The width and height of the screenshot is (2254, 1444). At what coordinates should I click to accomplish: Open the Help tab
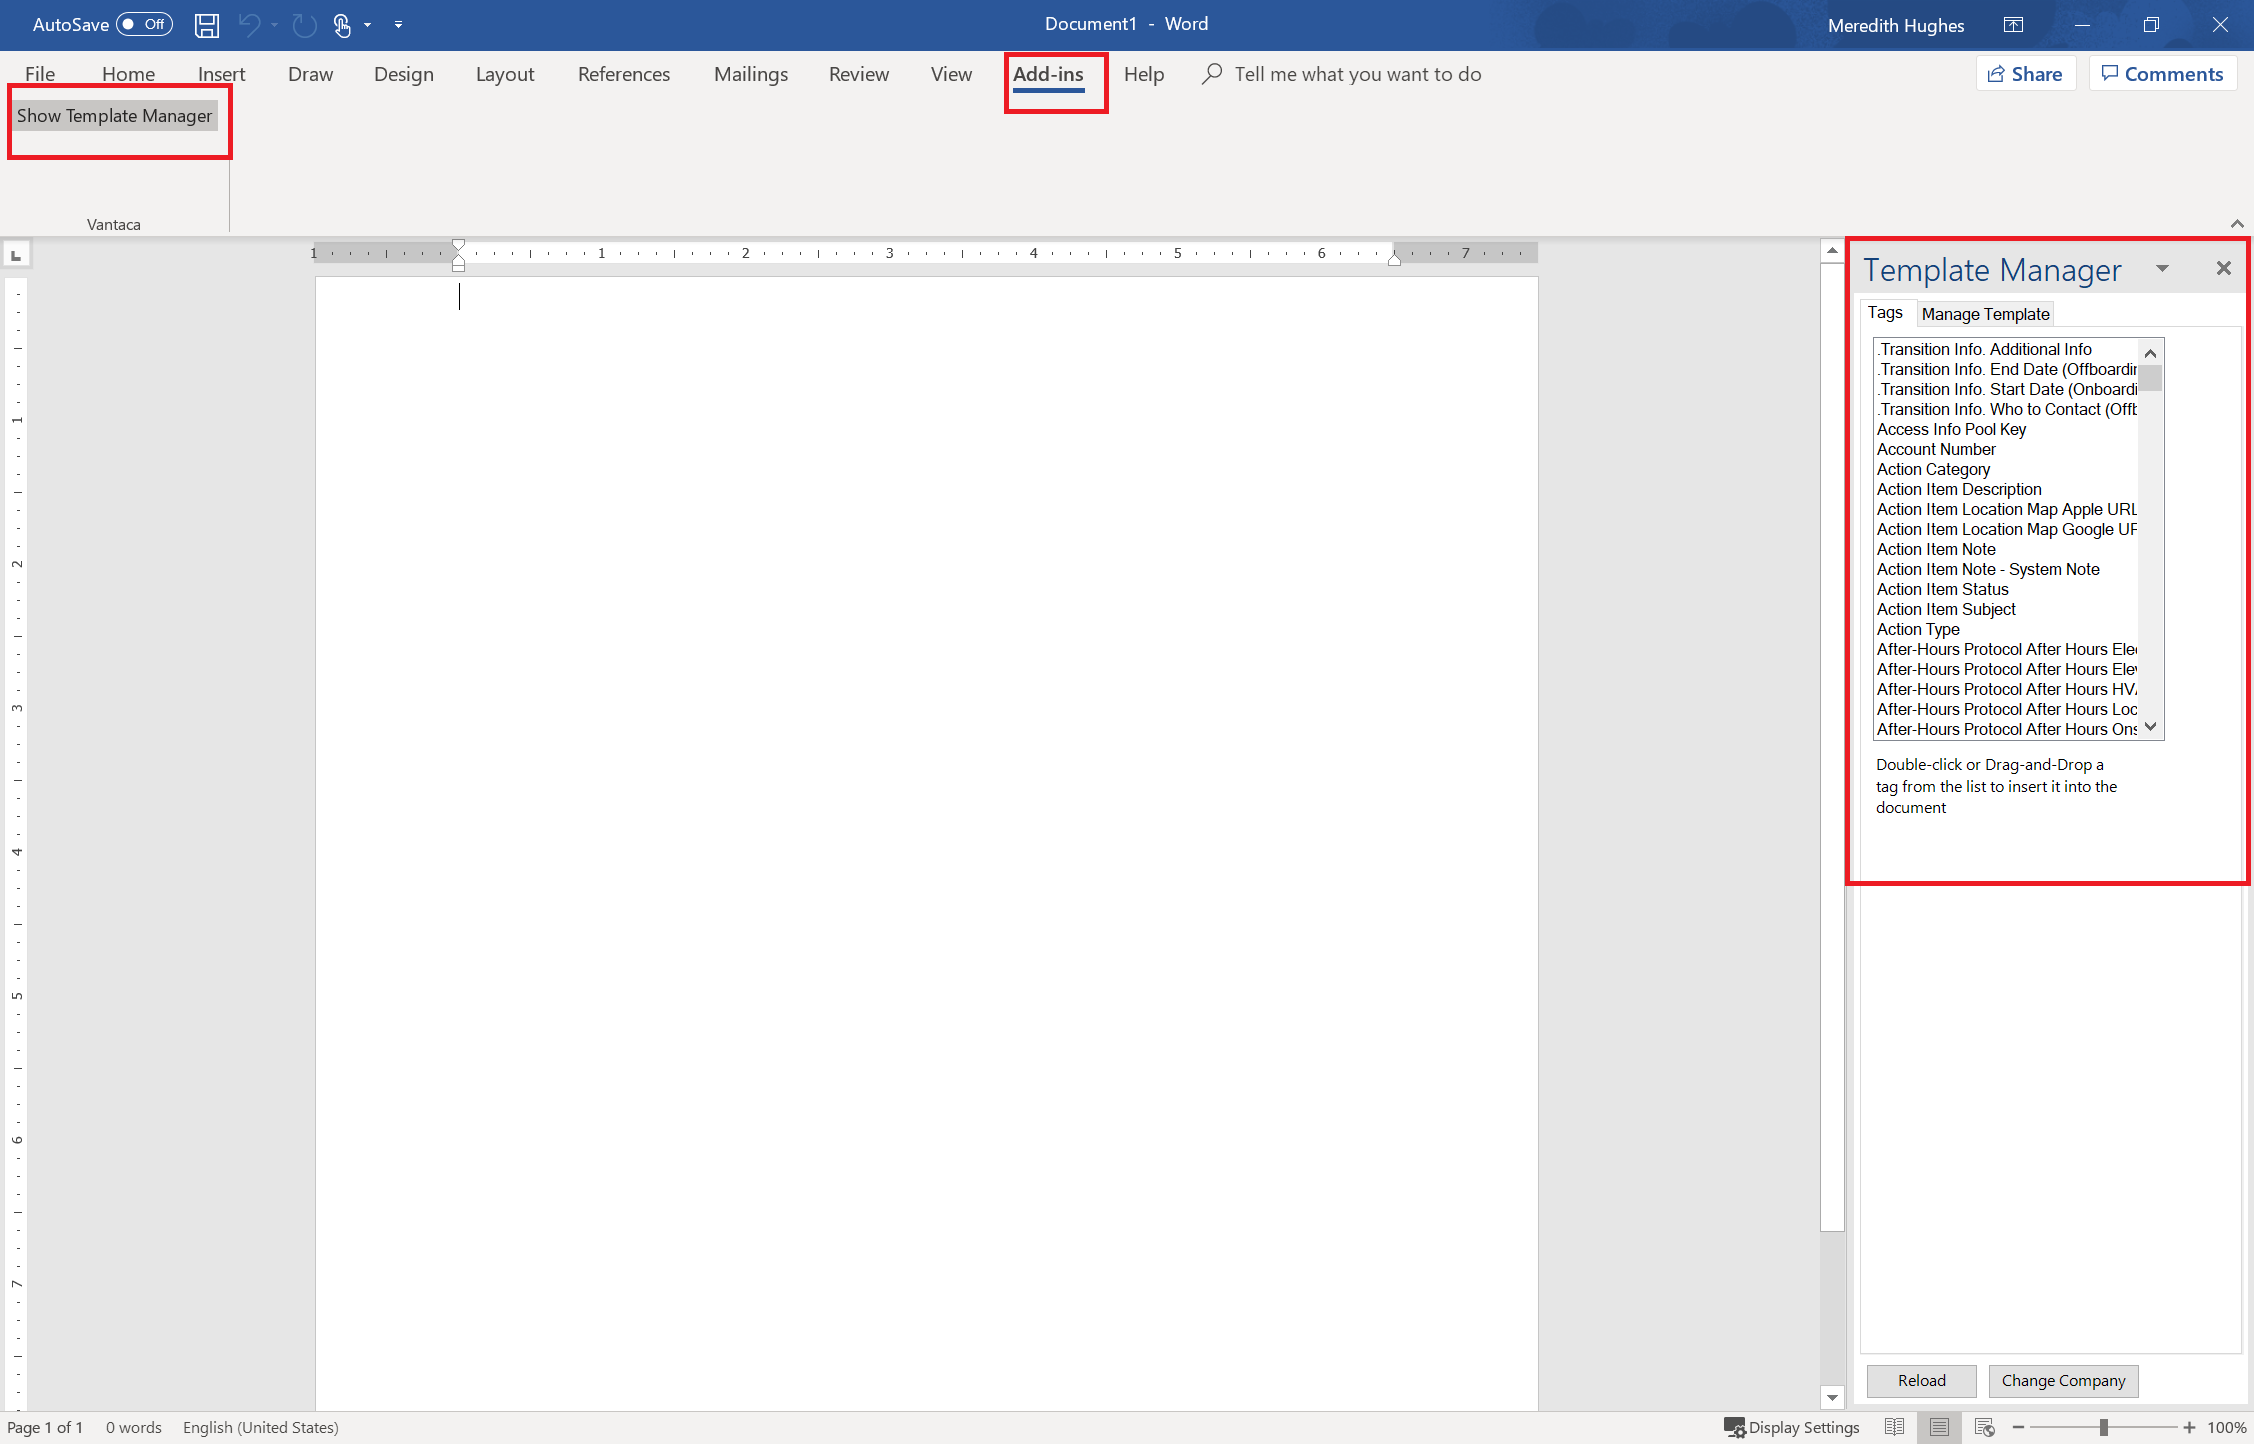[1144, 74]
